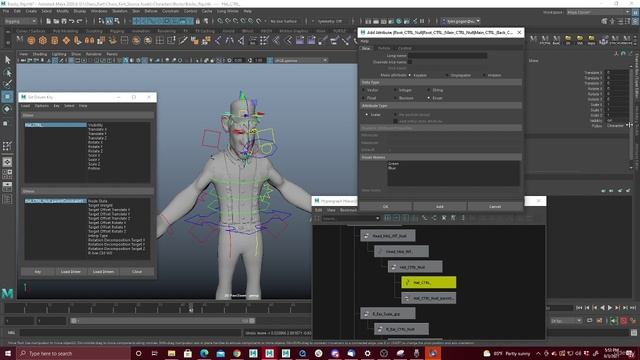
Task: Click the Maya logo icon at lower-left
Action: [x=7, y=293]
